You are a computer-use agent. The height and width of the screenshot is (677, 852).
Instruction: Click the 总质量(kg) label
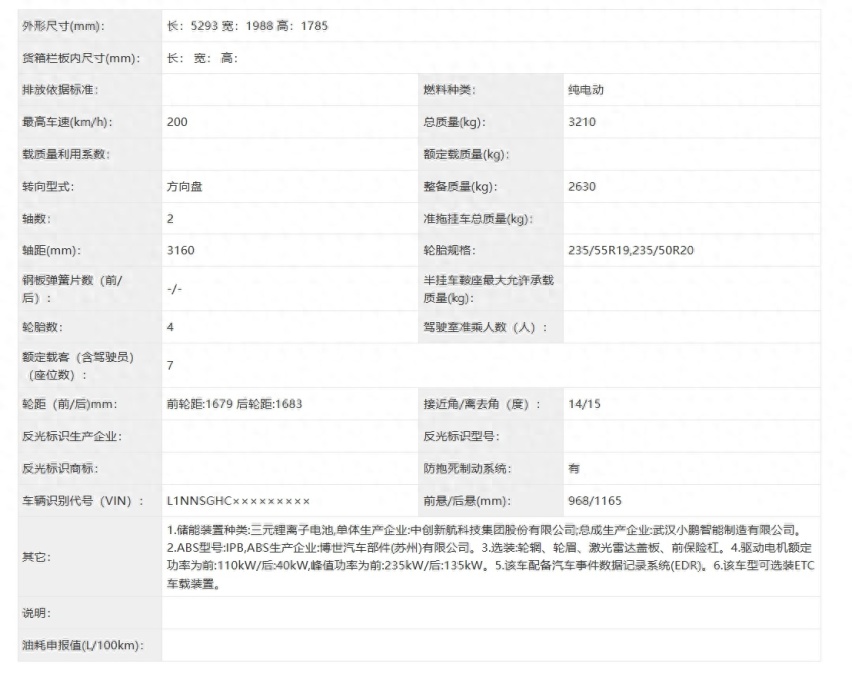click(454, 122)
